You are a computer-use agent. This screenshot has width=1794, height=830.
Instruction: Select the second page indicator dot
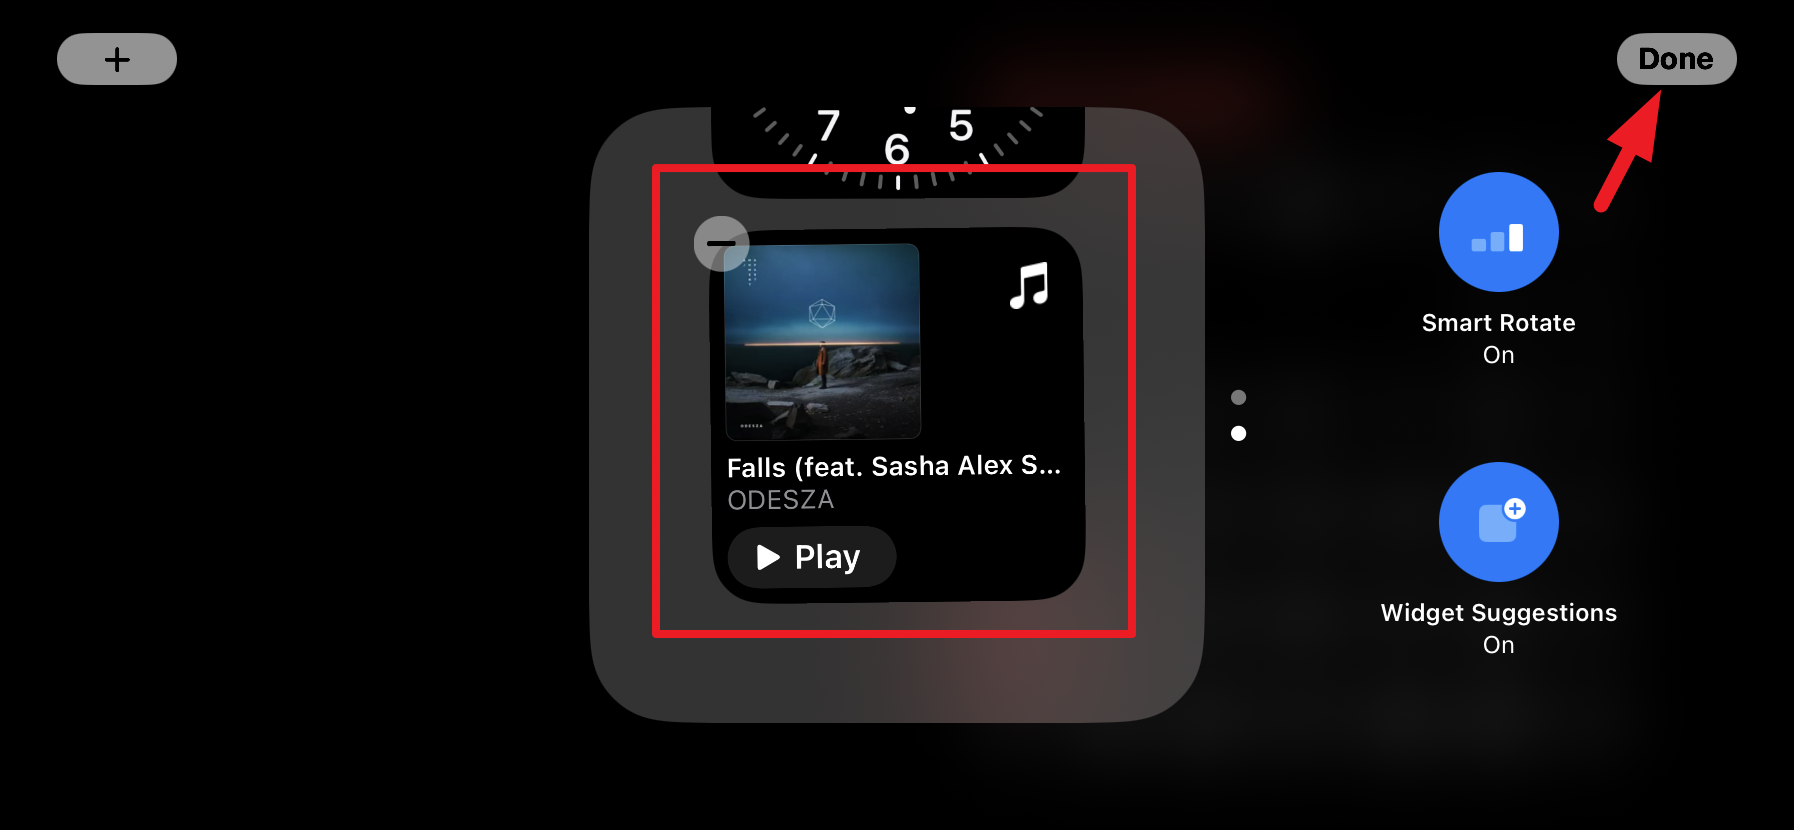coord(1238,433)
